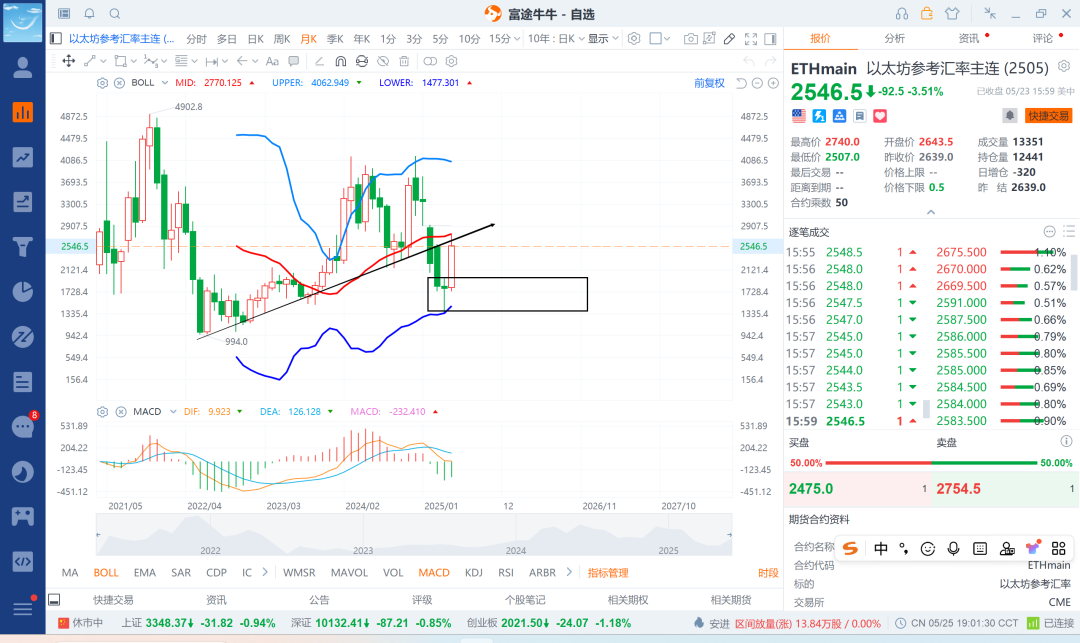Open the 显示 display dropdown
Viewport: 1080px width, 643px height.
tap(603, 39)
